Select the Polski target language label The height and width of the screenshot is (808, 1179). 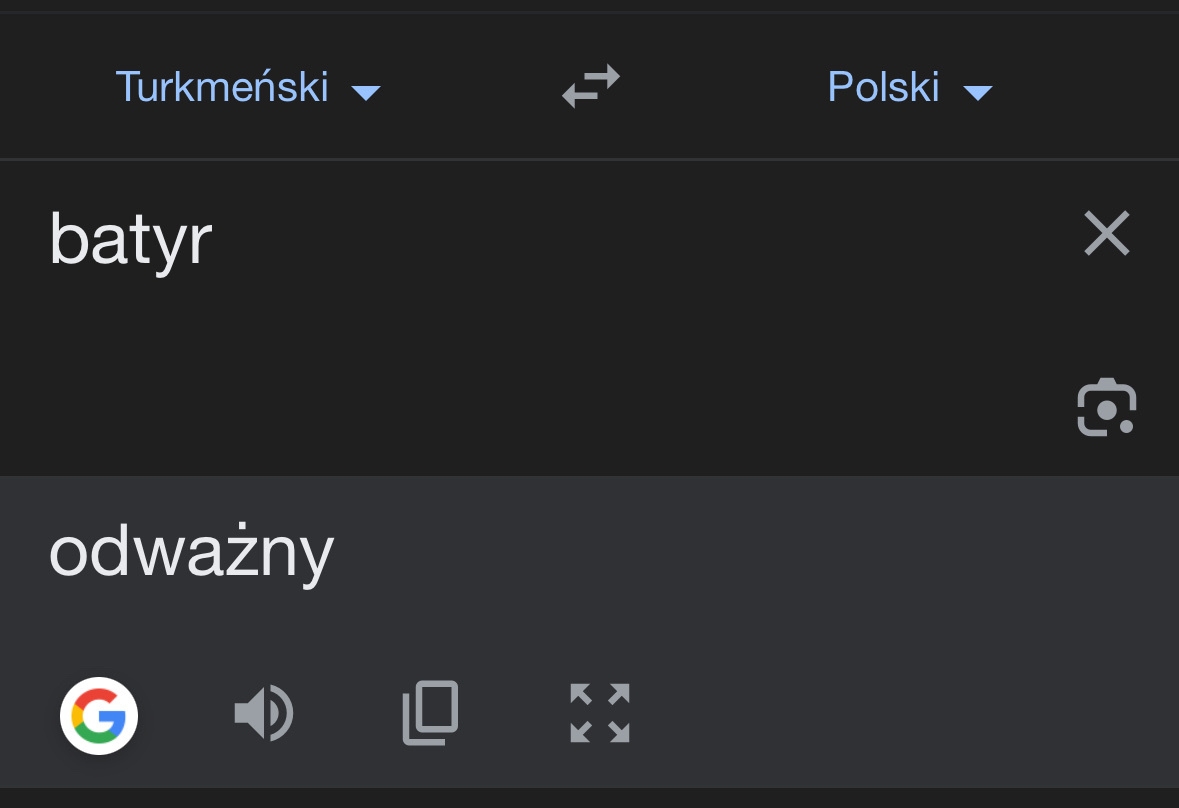click(x=883, y=87)
